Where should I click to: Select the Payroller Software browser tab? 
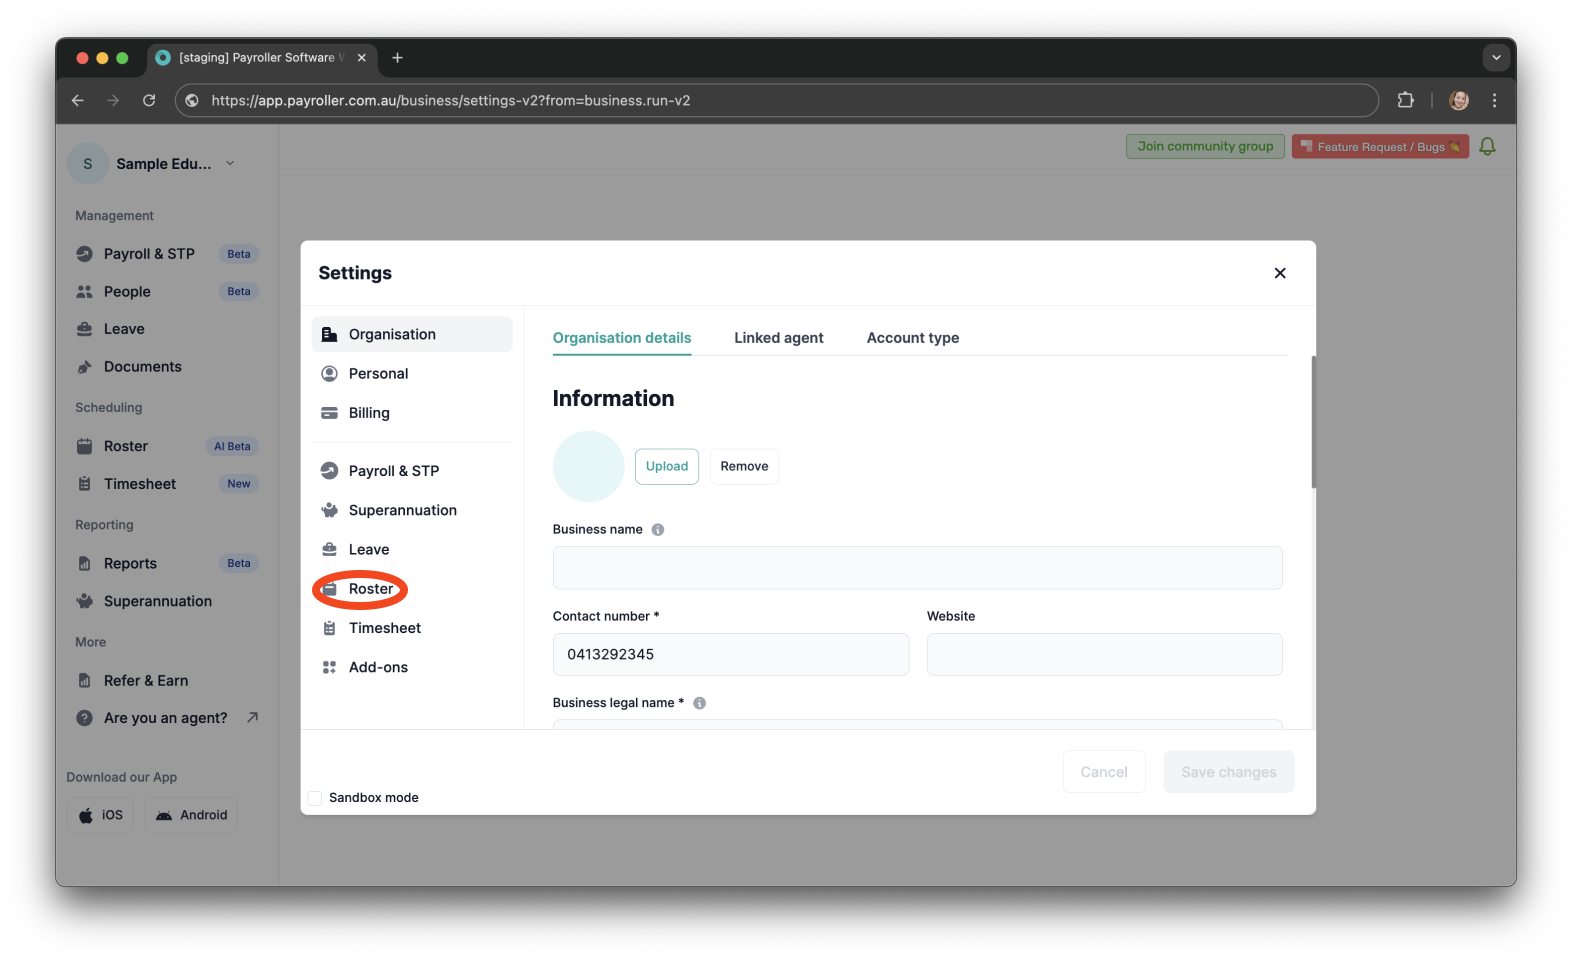262,58
